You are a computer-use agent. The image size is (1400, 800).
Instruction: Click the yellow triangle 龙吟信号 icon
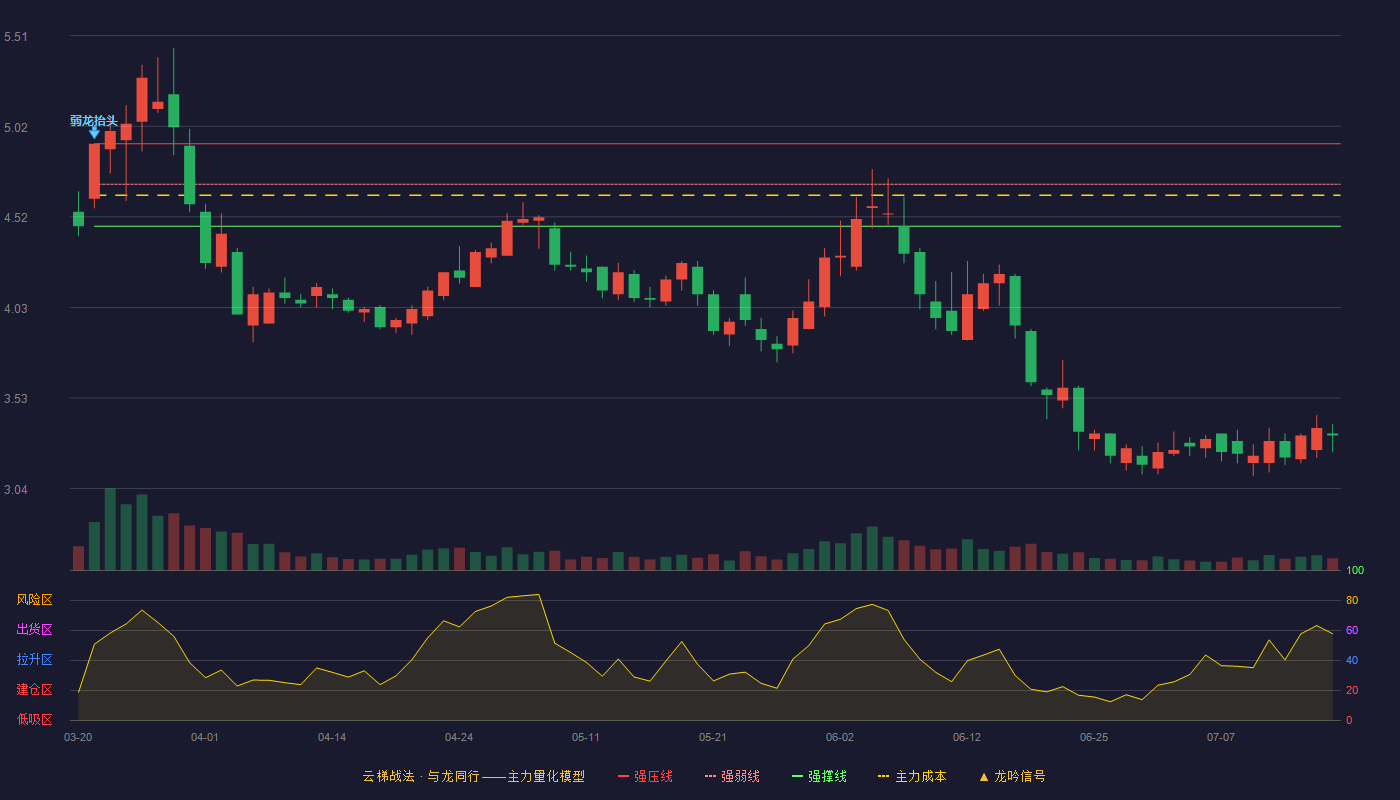click(x=984, y=776)
